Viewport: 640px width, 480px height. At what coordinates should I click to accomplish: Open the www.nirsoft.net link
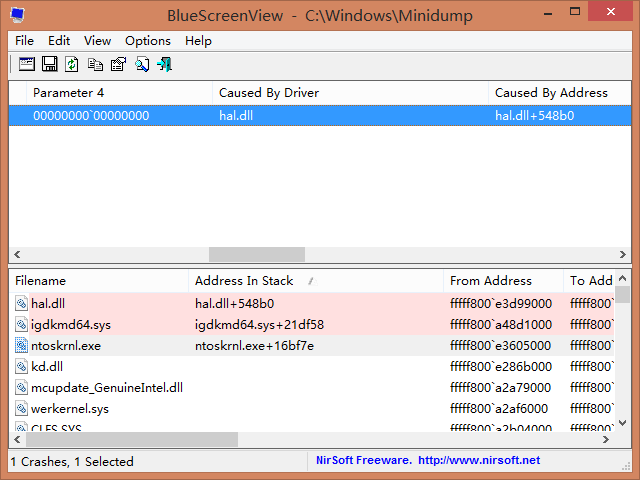pos(479,460)
